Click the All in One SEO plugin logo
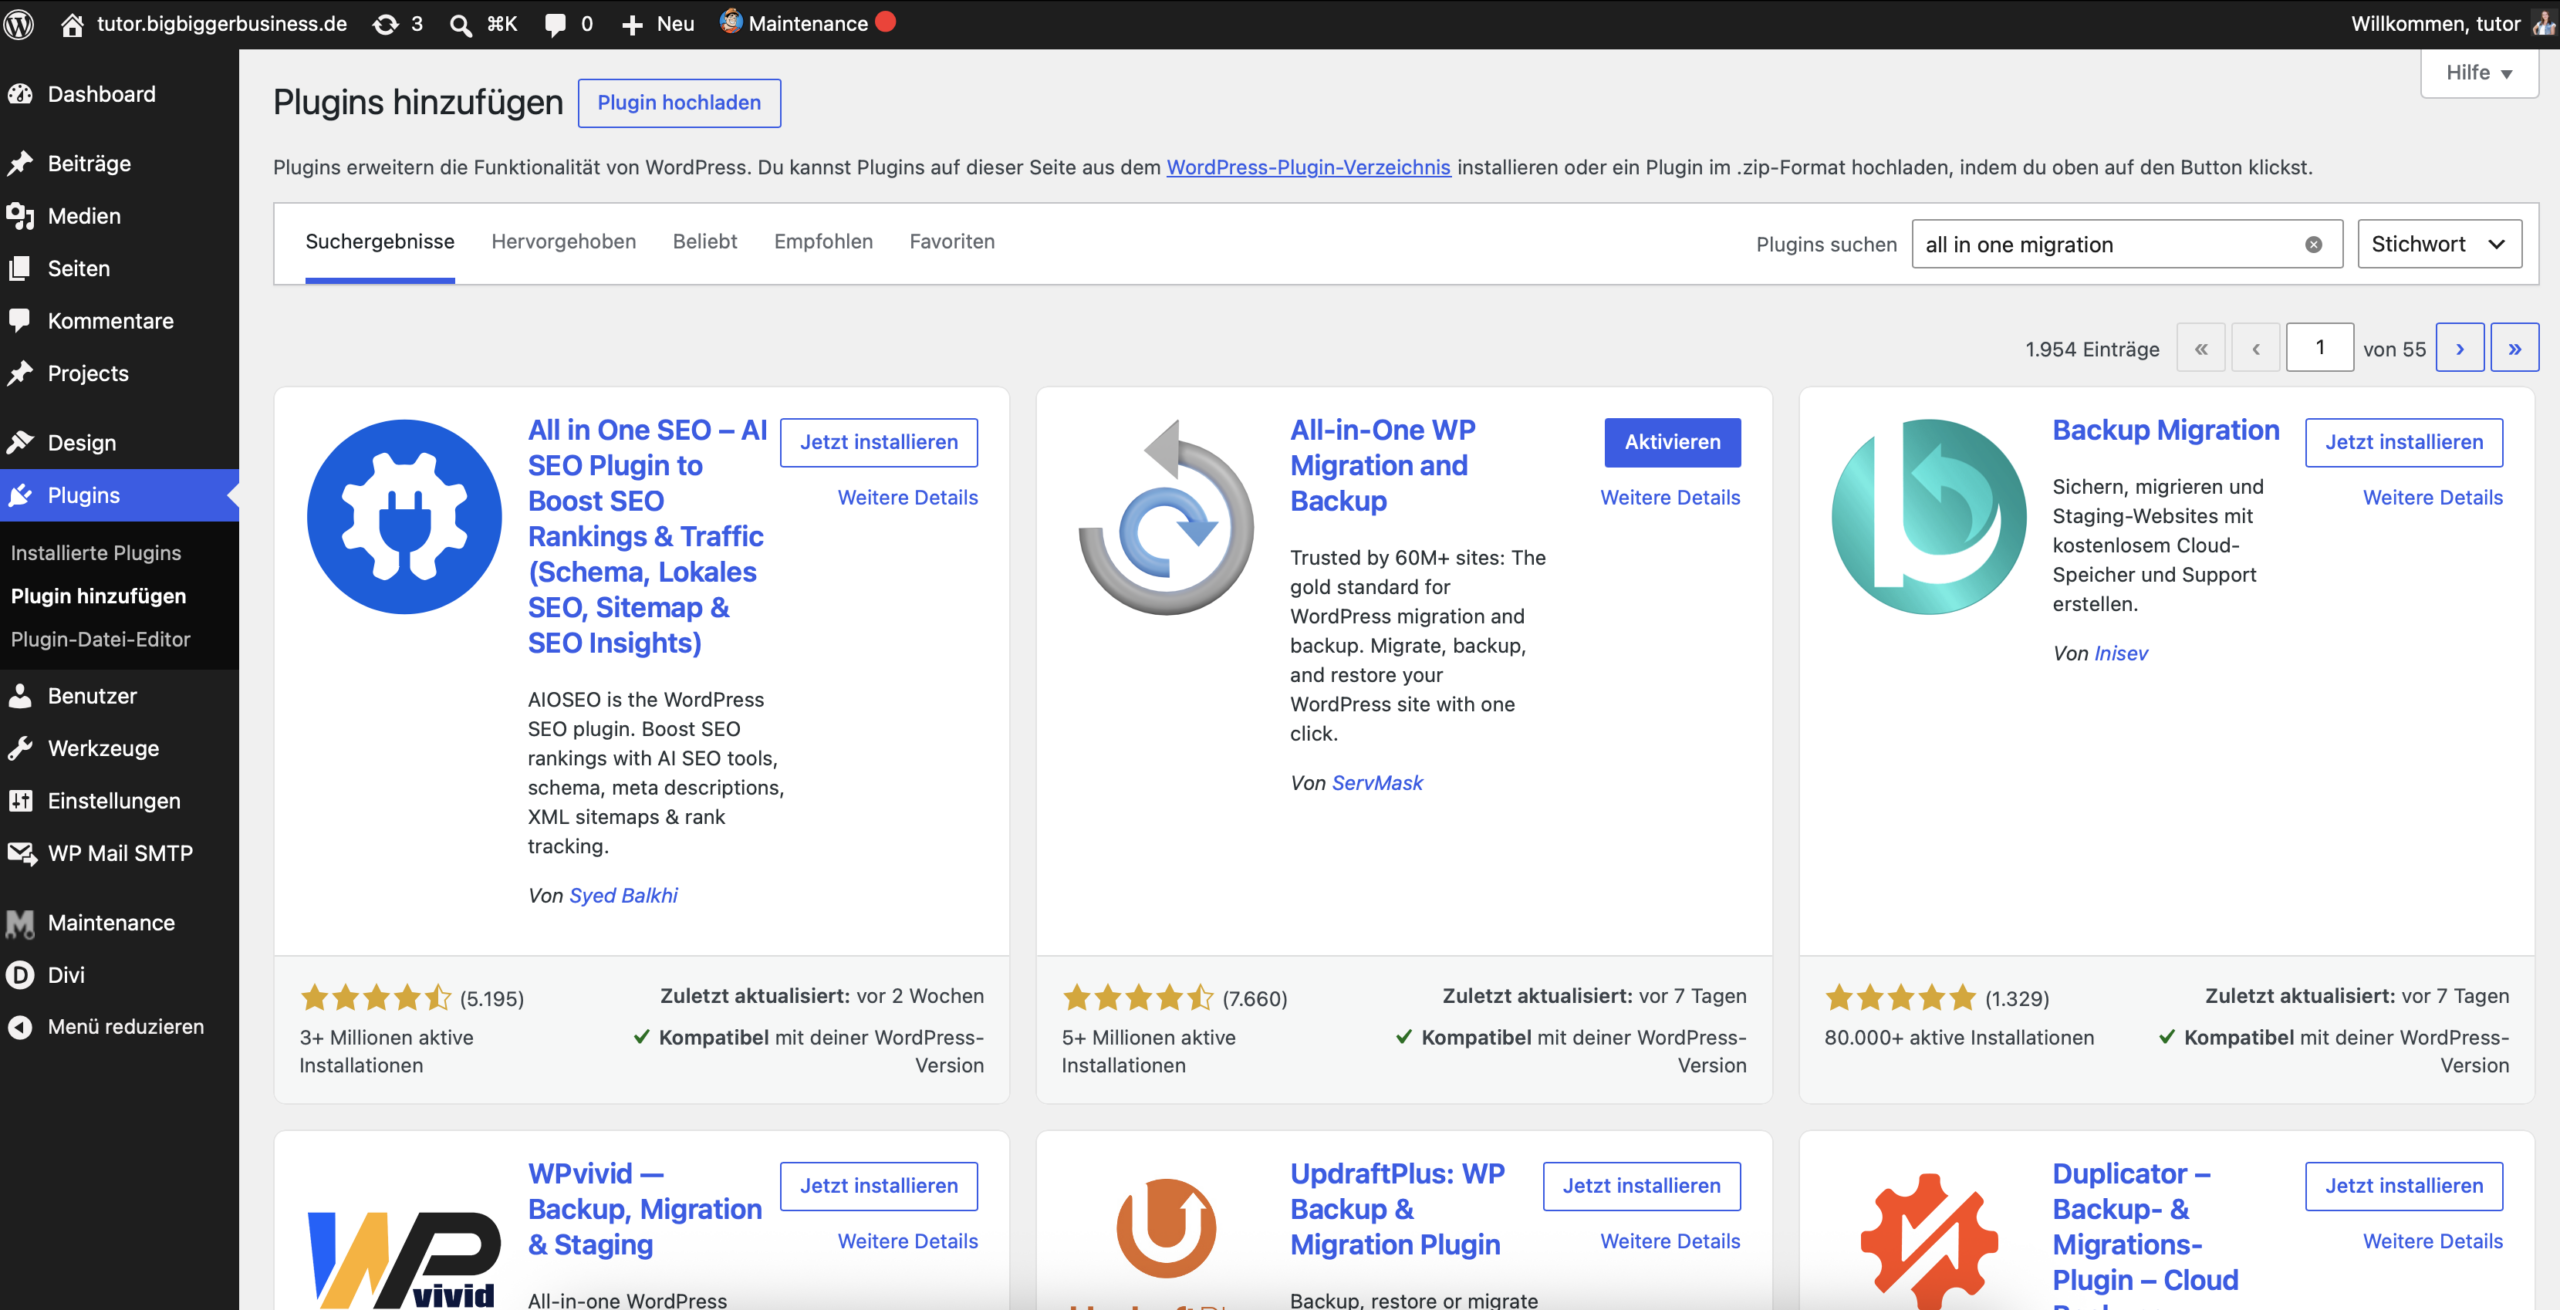The image size is (2560, 1310). [404, 516]
